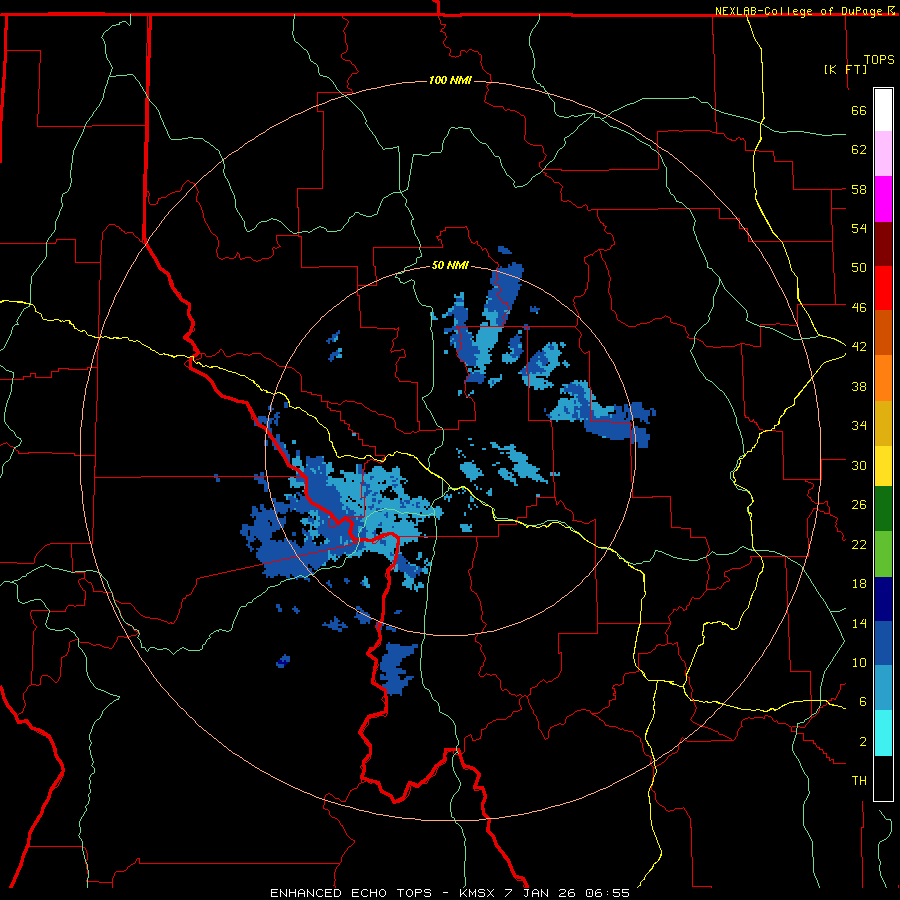Click the legend value 50
This screenshot has height=900, width=900.
point(859,267)
